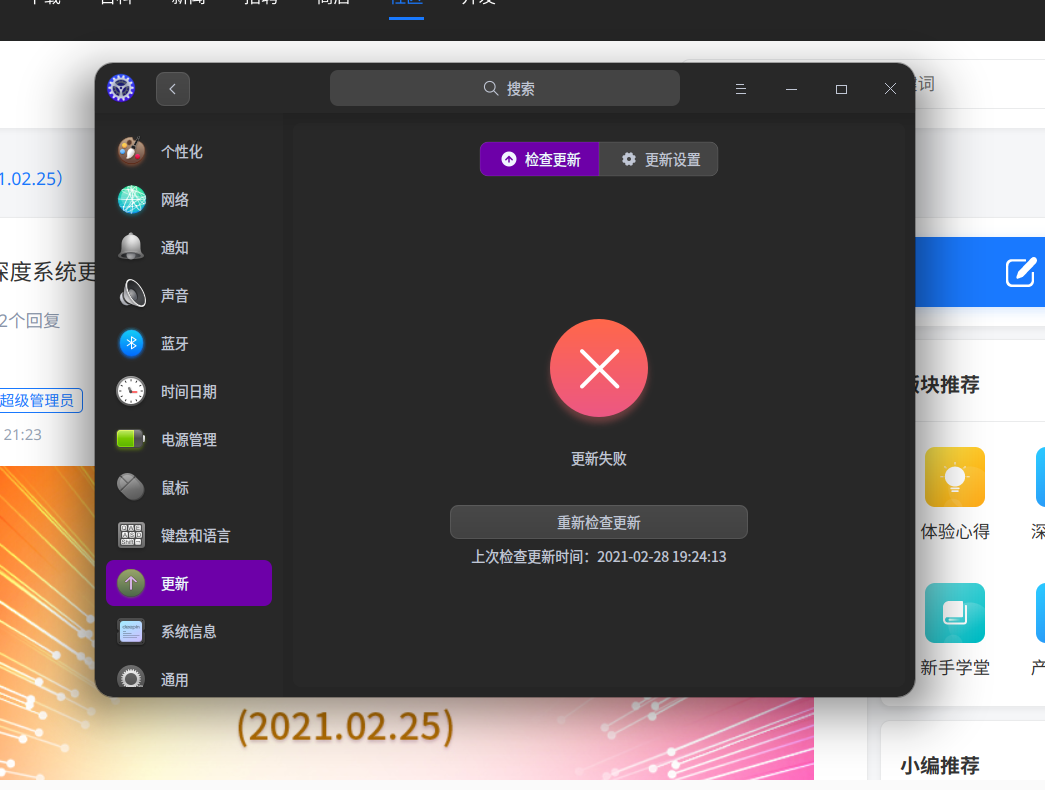
Task: Open 声音 label in sidebar
Action: pyautogui.click(x=175, y=295)
